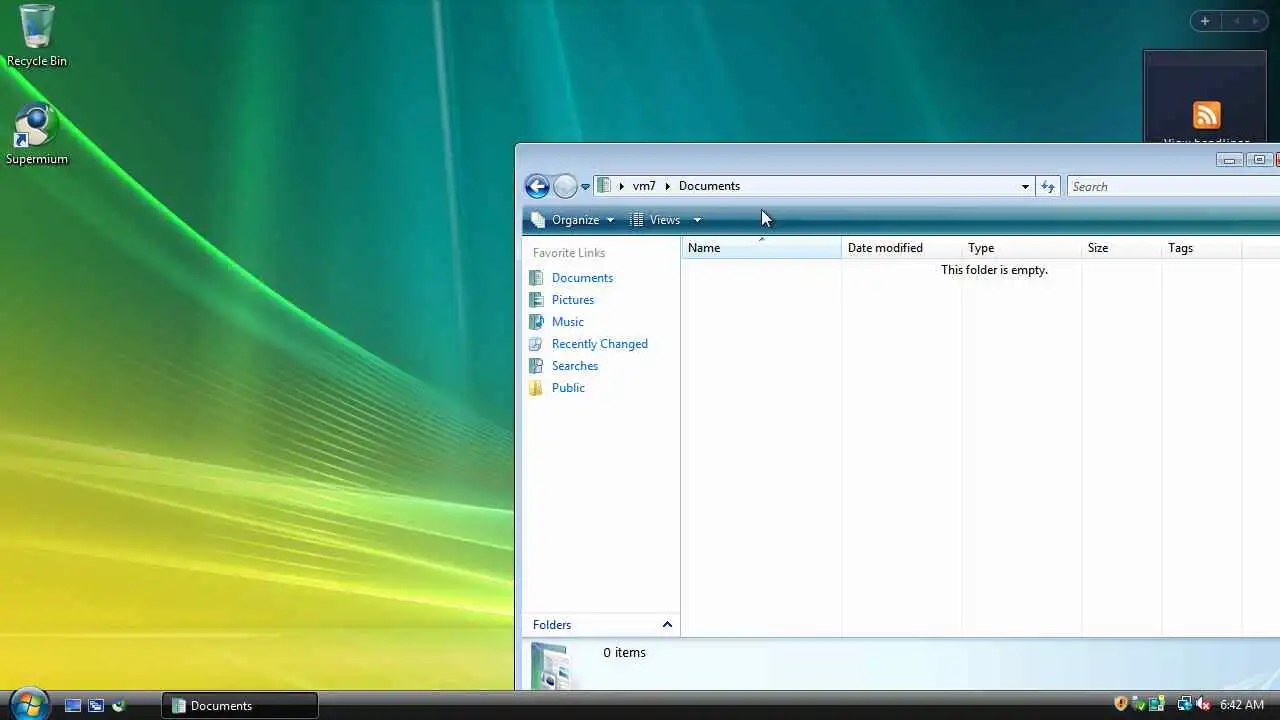Launch the Supermium desktop shortcut
This screenshot has width=1280, height=720.
tap(37, 134)
